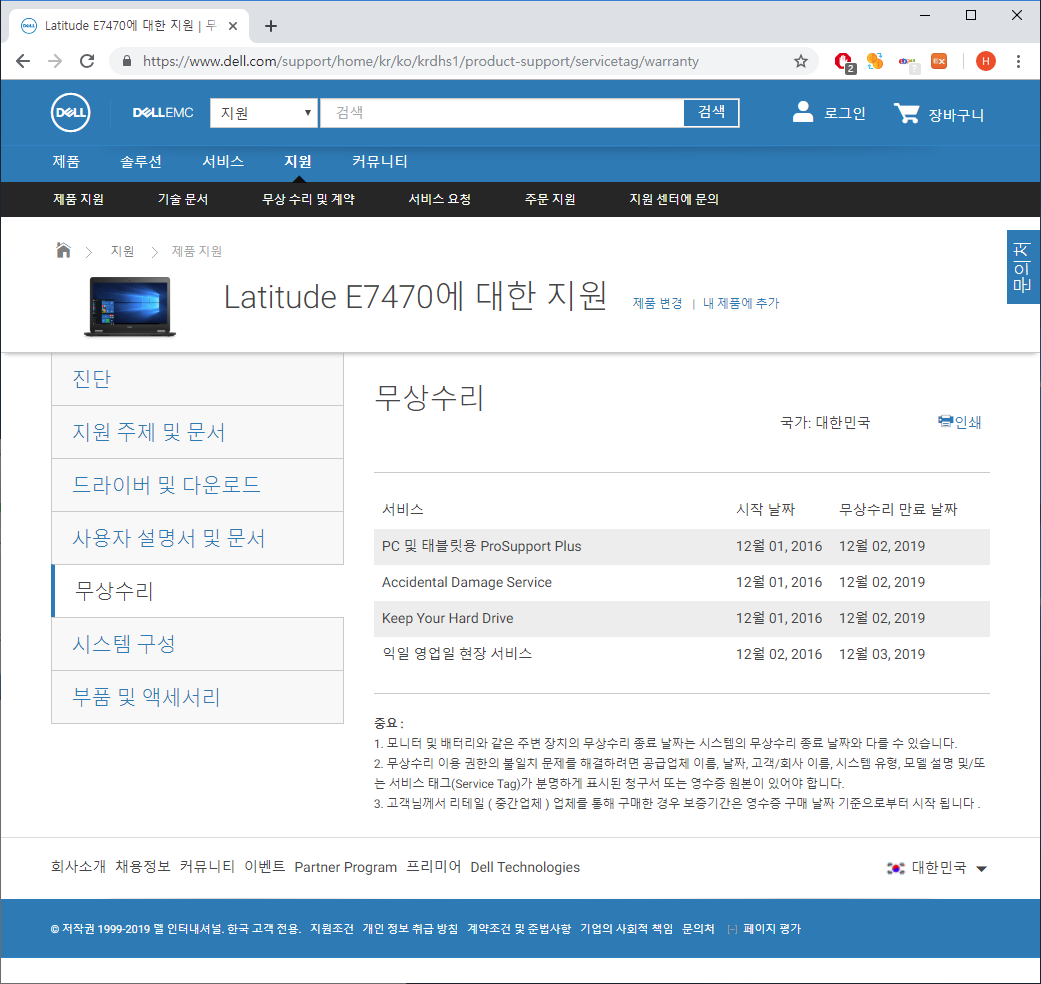Viewport: 1041px width, 984px height.
Task: Click the browser address bar URL
Action: pos(420,61)
